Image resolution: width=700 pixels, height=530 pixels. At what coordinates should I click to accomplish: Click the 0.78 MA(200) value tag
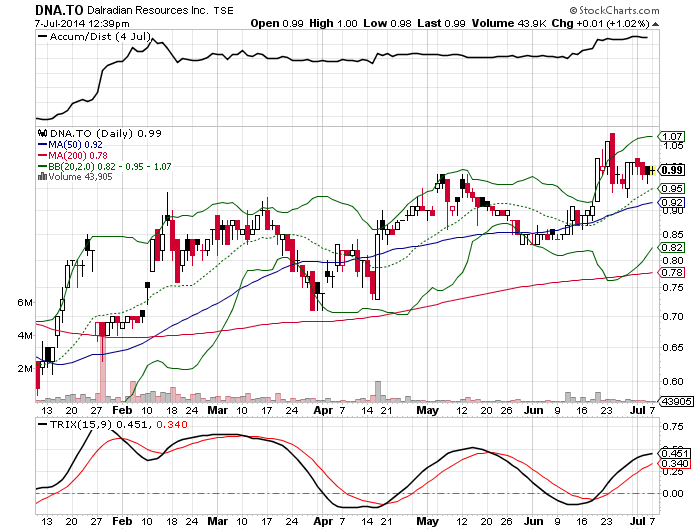click(x=672, y=272)
